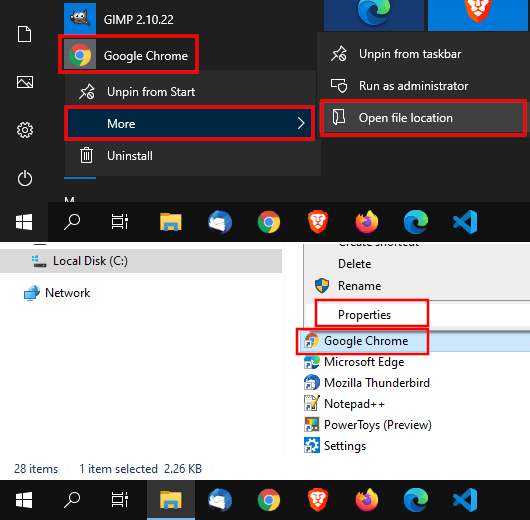Viewport: 530px width, 520px height.
Task: Choose Run as administrator
Action: point(424,86)
